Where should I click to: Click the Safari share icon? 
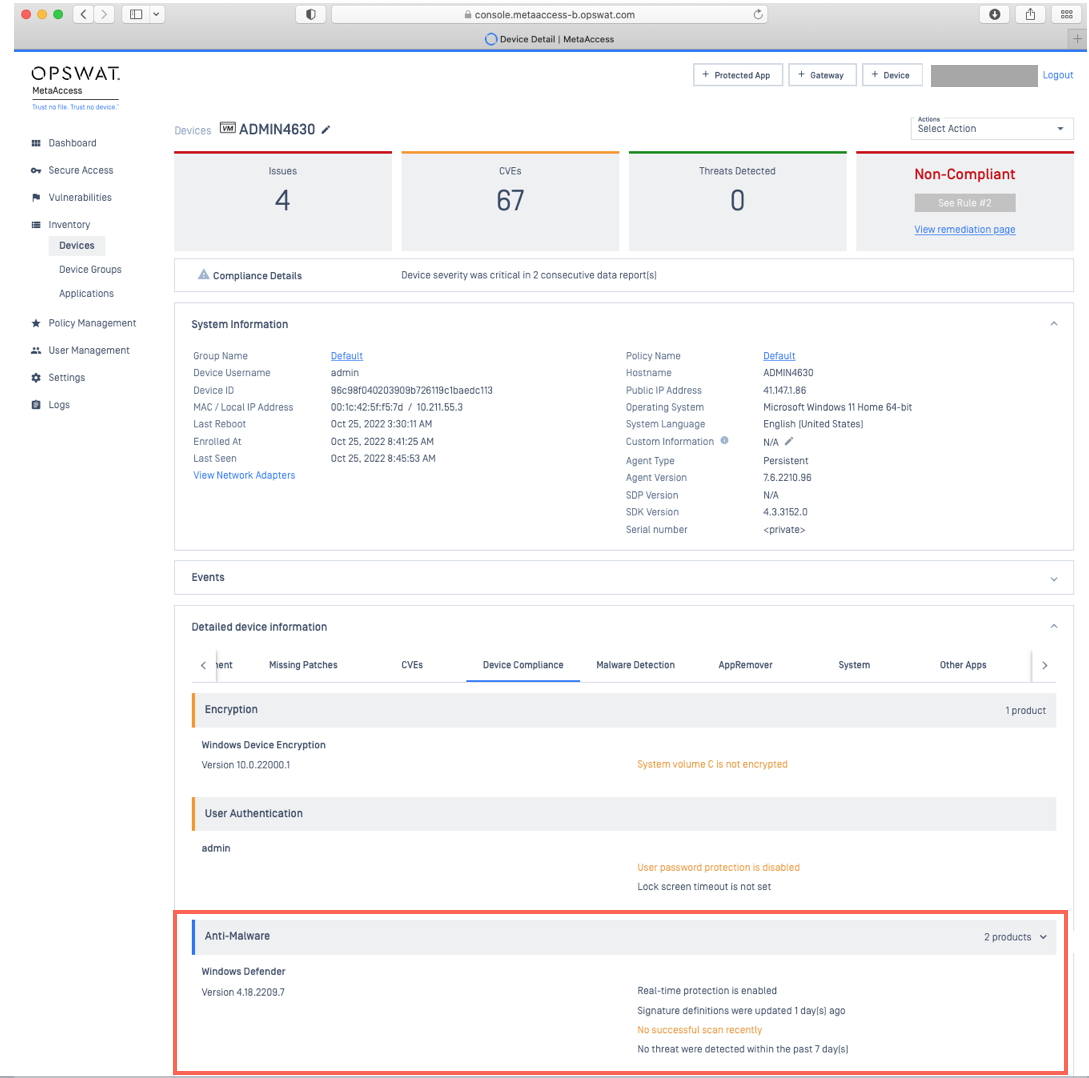(1031, 14)
